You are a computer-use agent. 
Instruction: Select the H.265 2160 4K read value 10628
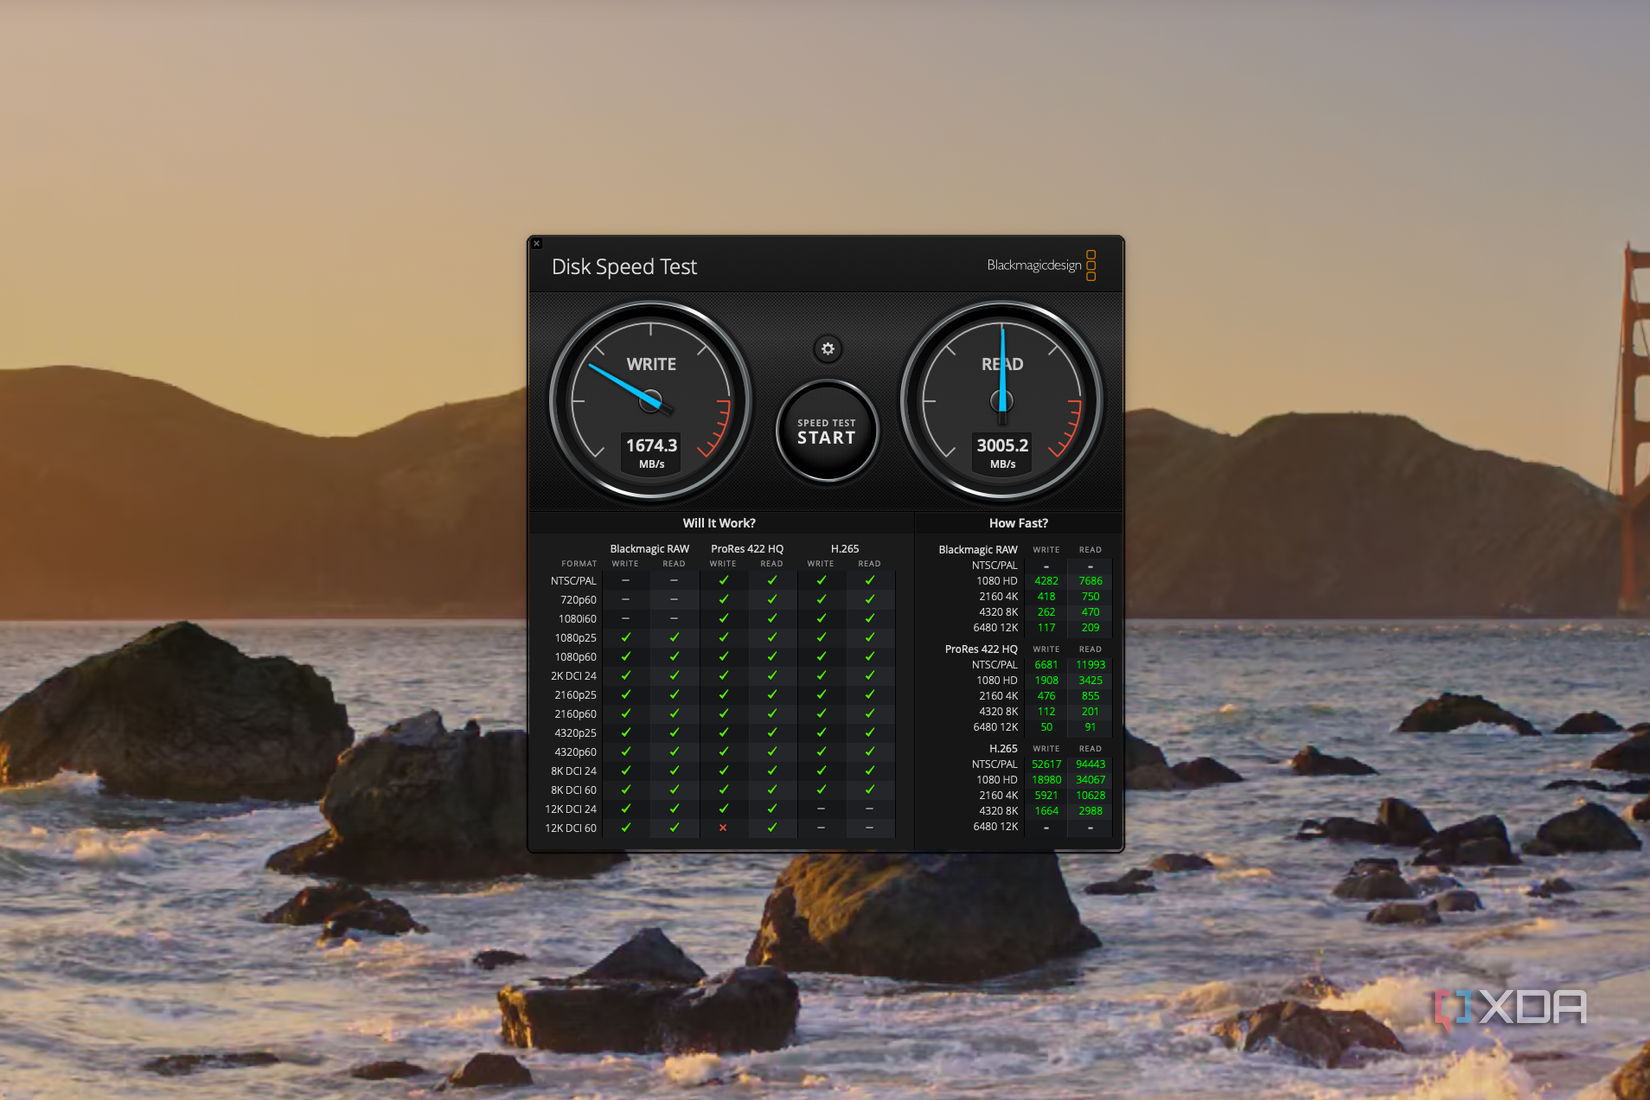pos(1090,796)
